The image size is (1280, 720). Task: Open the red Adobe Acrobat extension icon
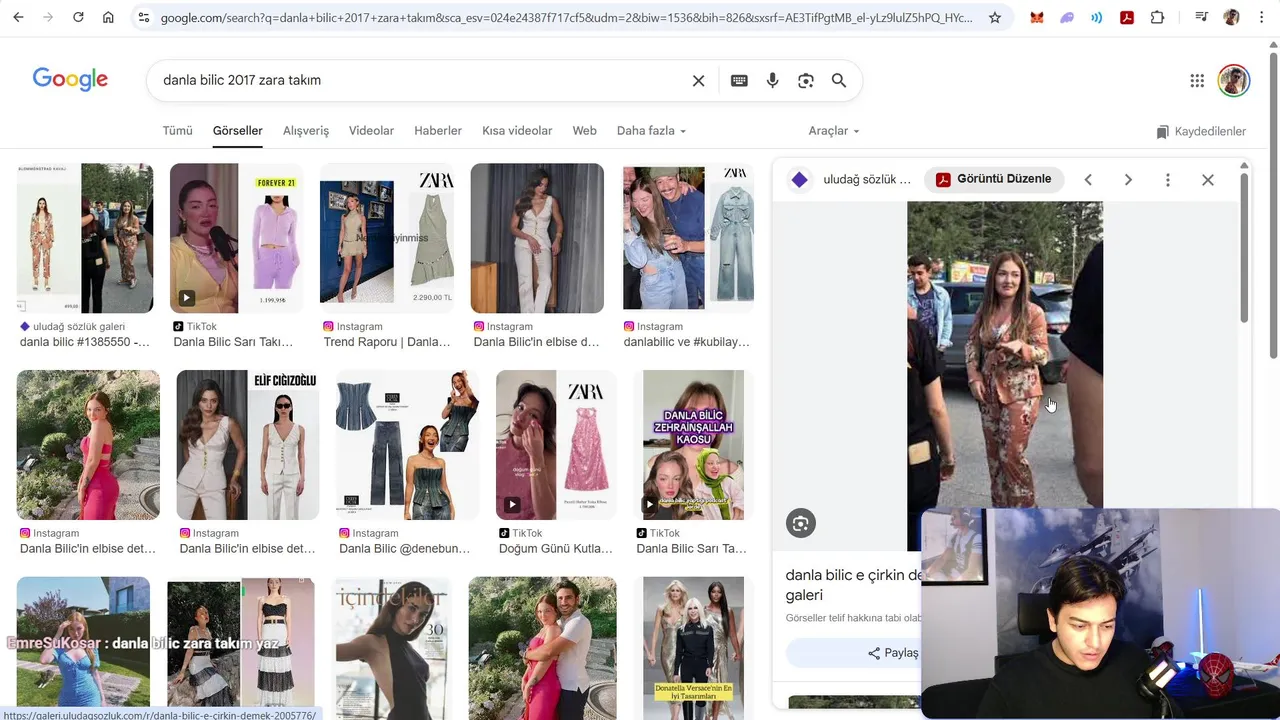click(1127, 18)
